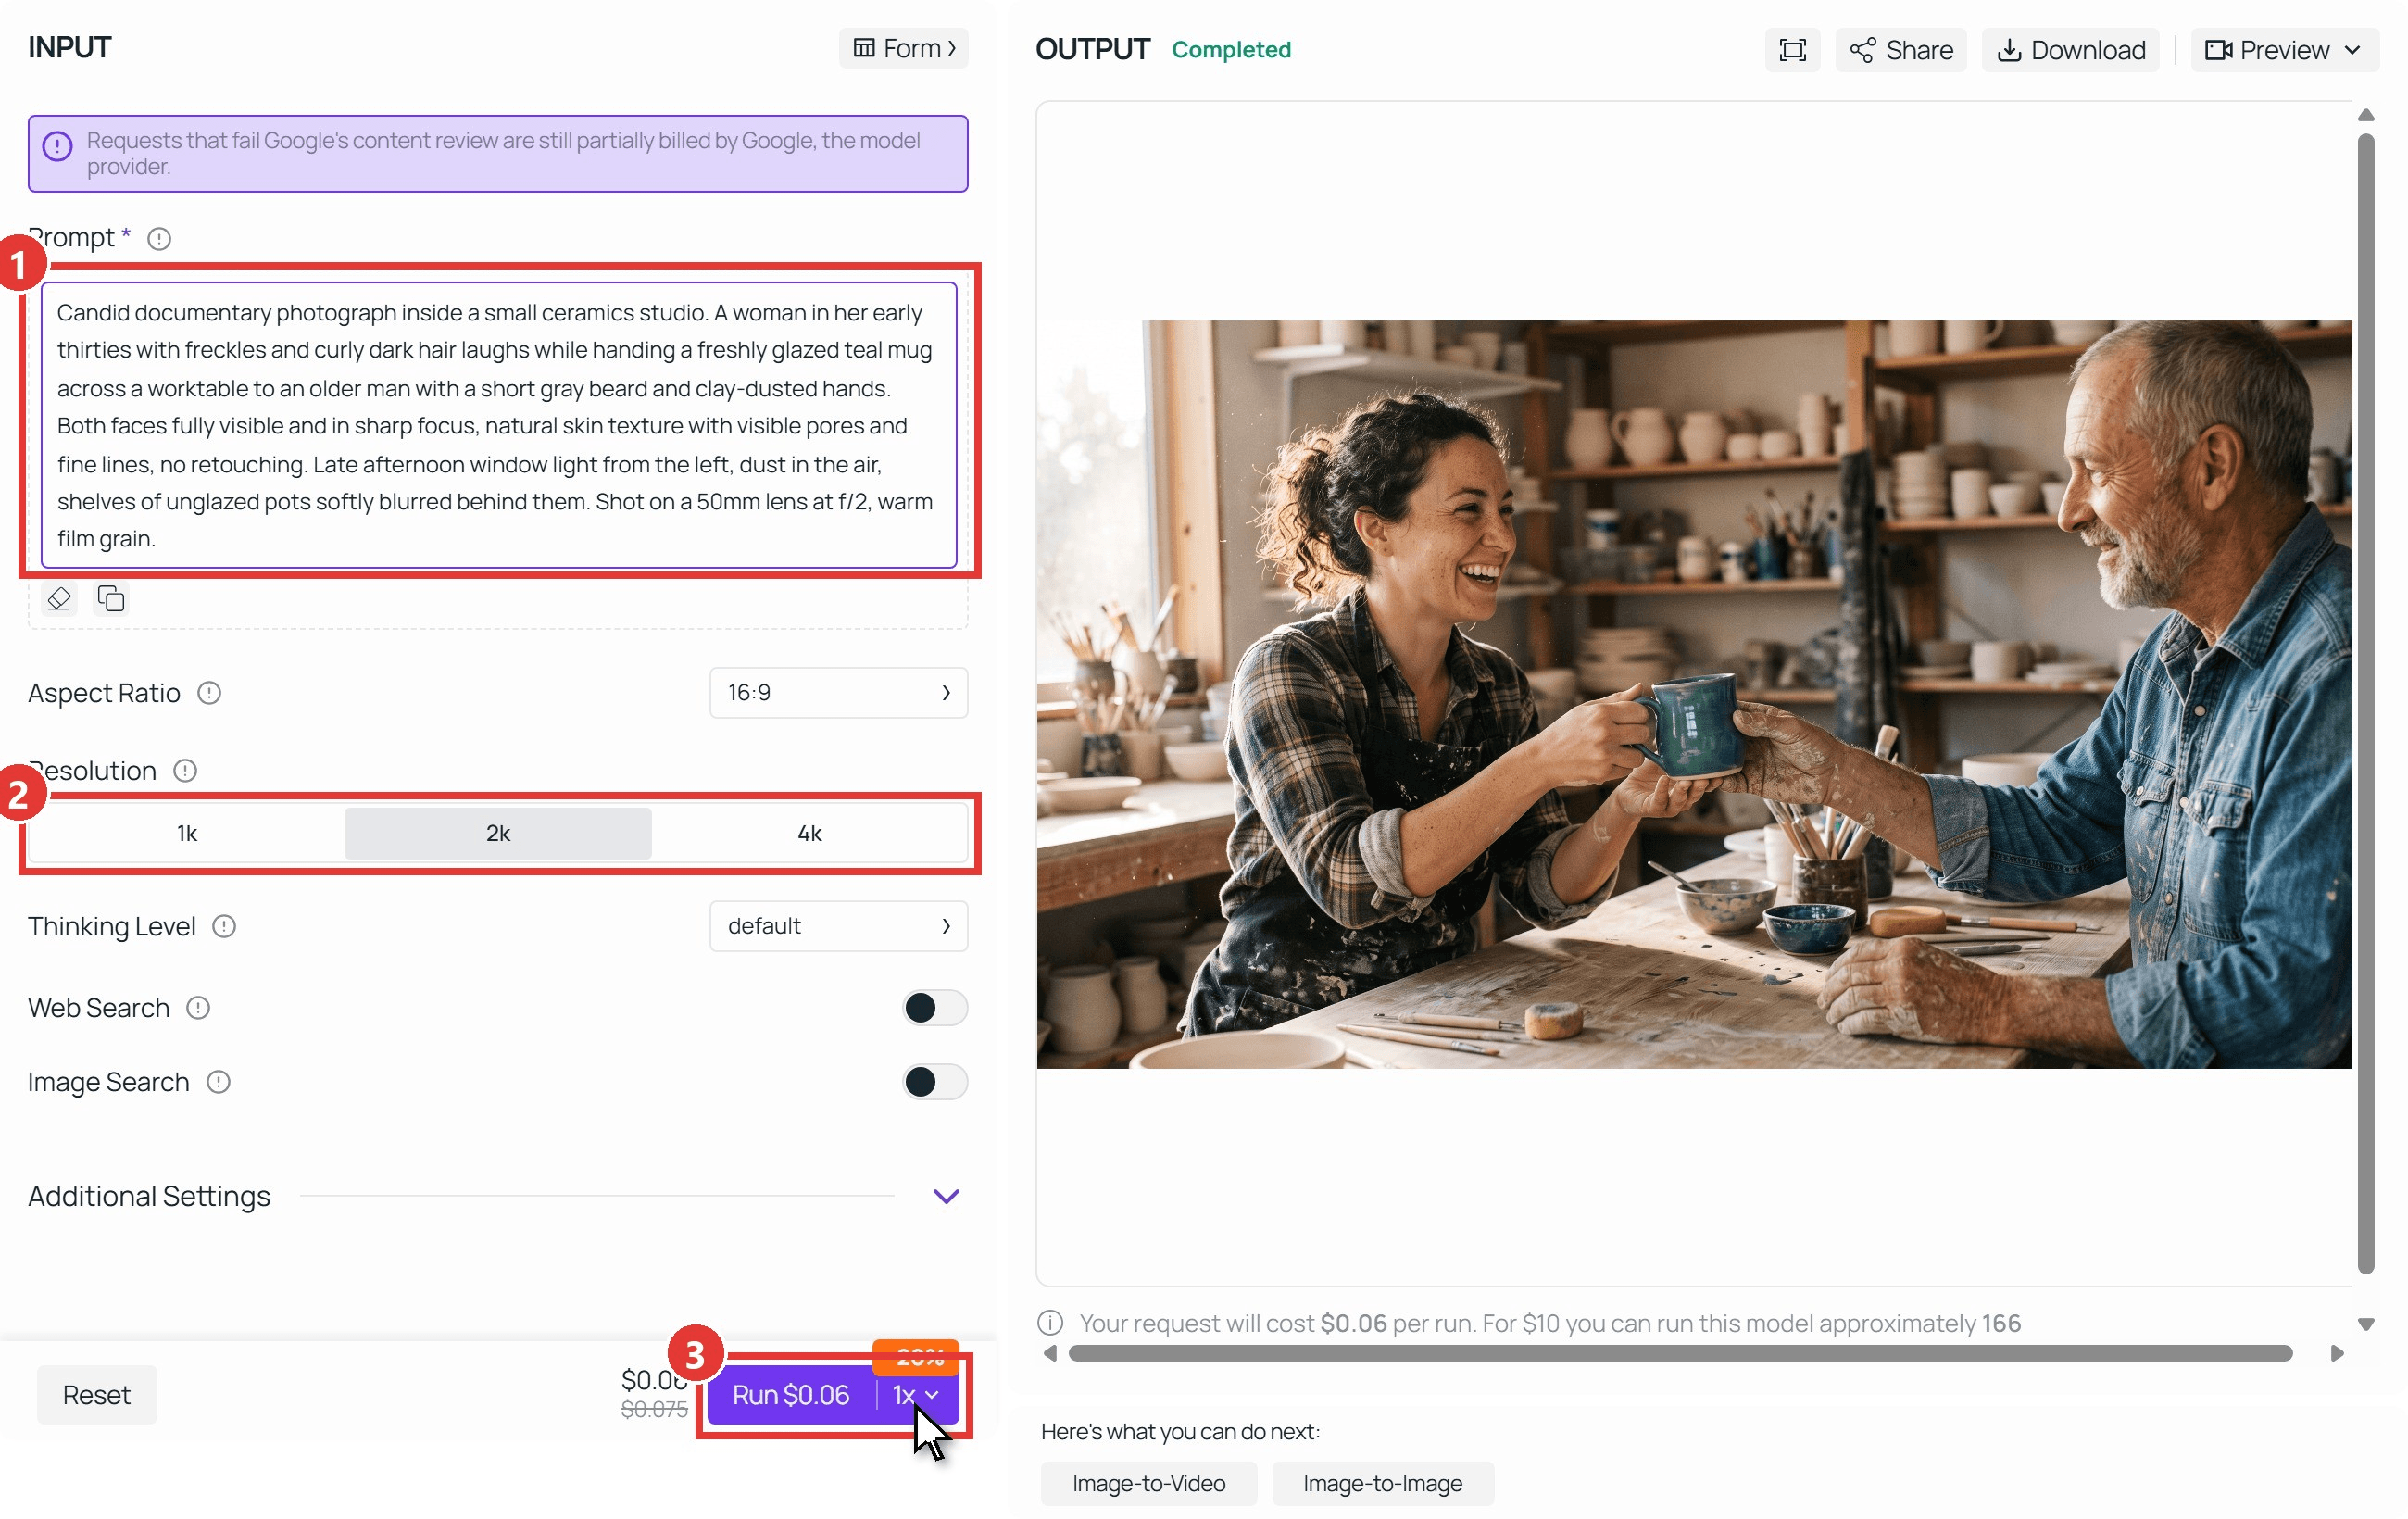Click the fullscreen expand icon in output header

(x=1792, y=50)
